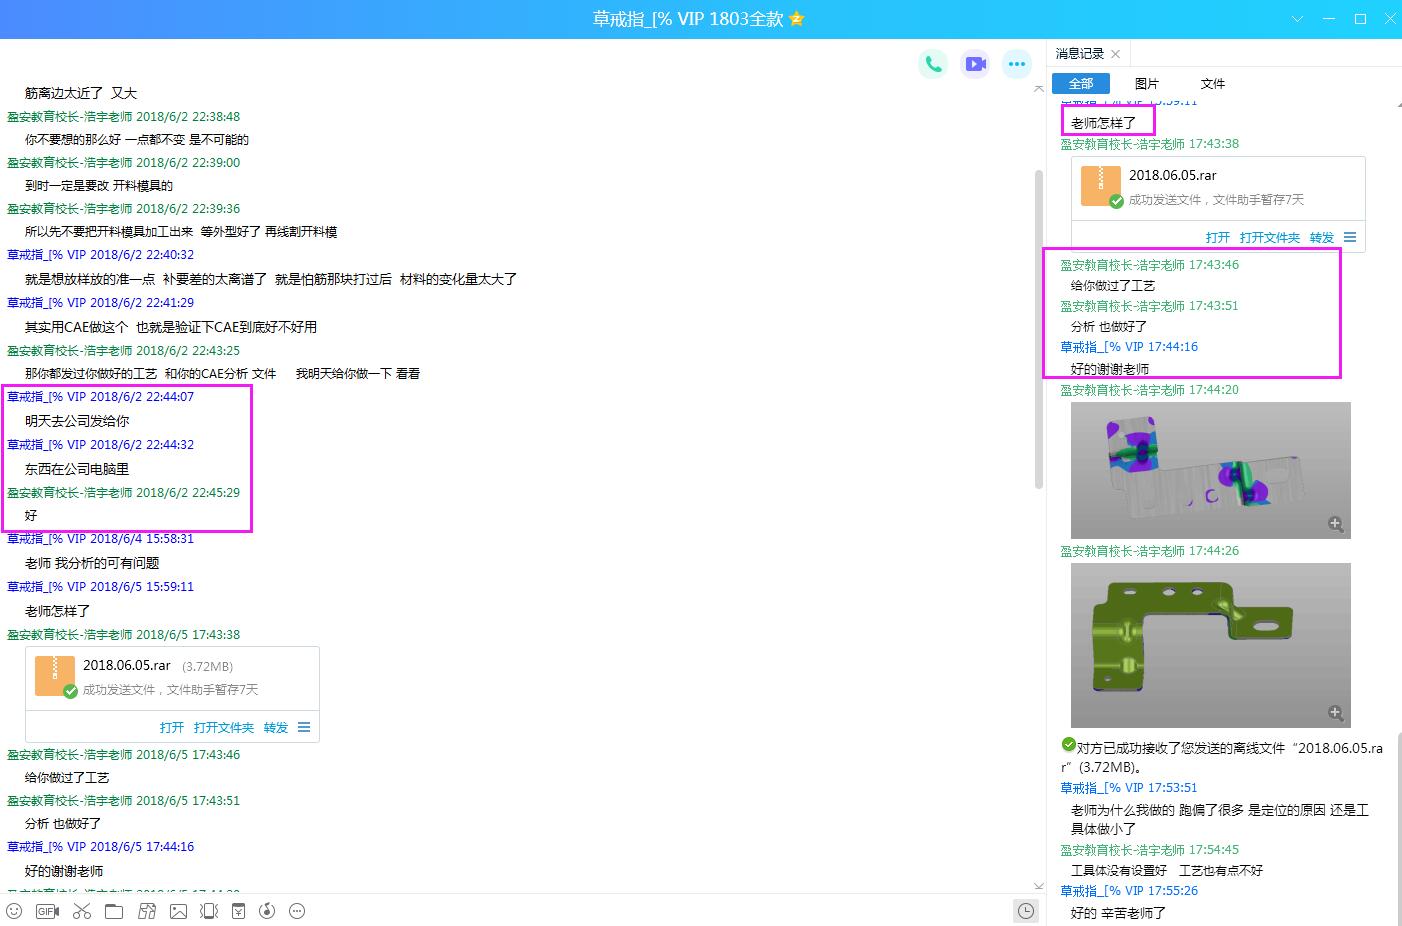Click the green bracket model thumbnail
Viewport: 1402px width, 926px height.
coord(1210,645)
